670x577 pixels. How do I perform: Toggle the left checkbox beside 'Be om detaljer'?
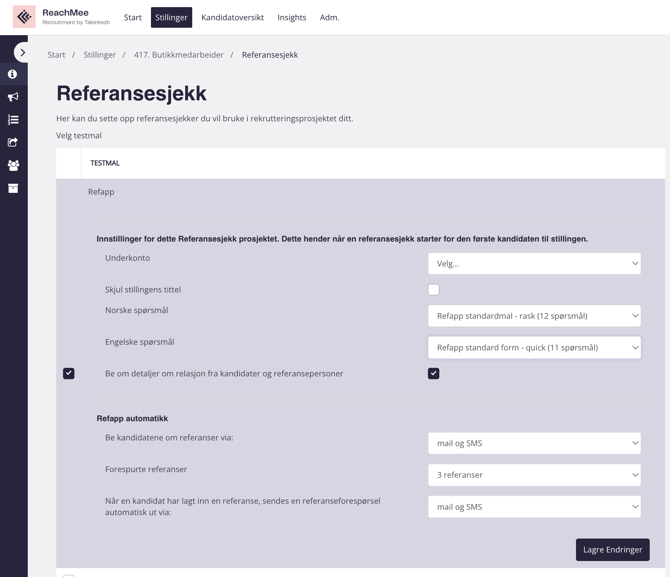pyautogui.click(x=69, y=373)
